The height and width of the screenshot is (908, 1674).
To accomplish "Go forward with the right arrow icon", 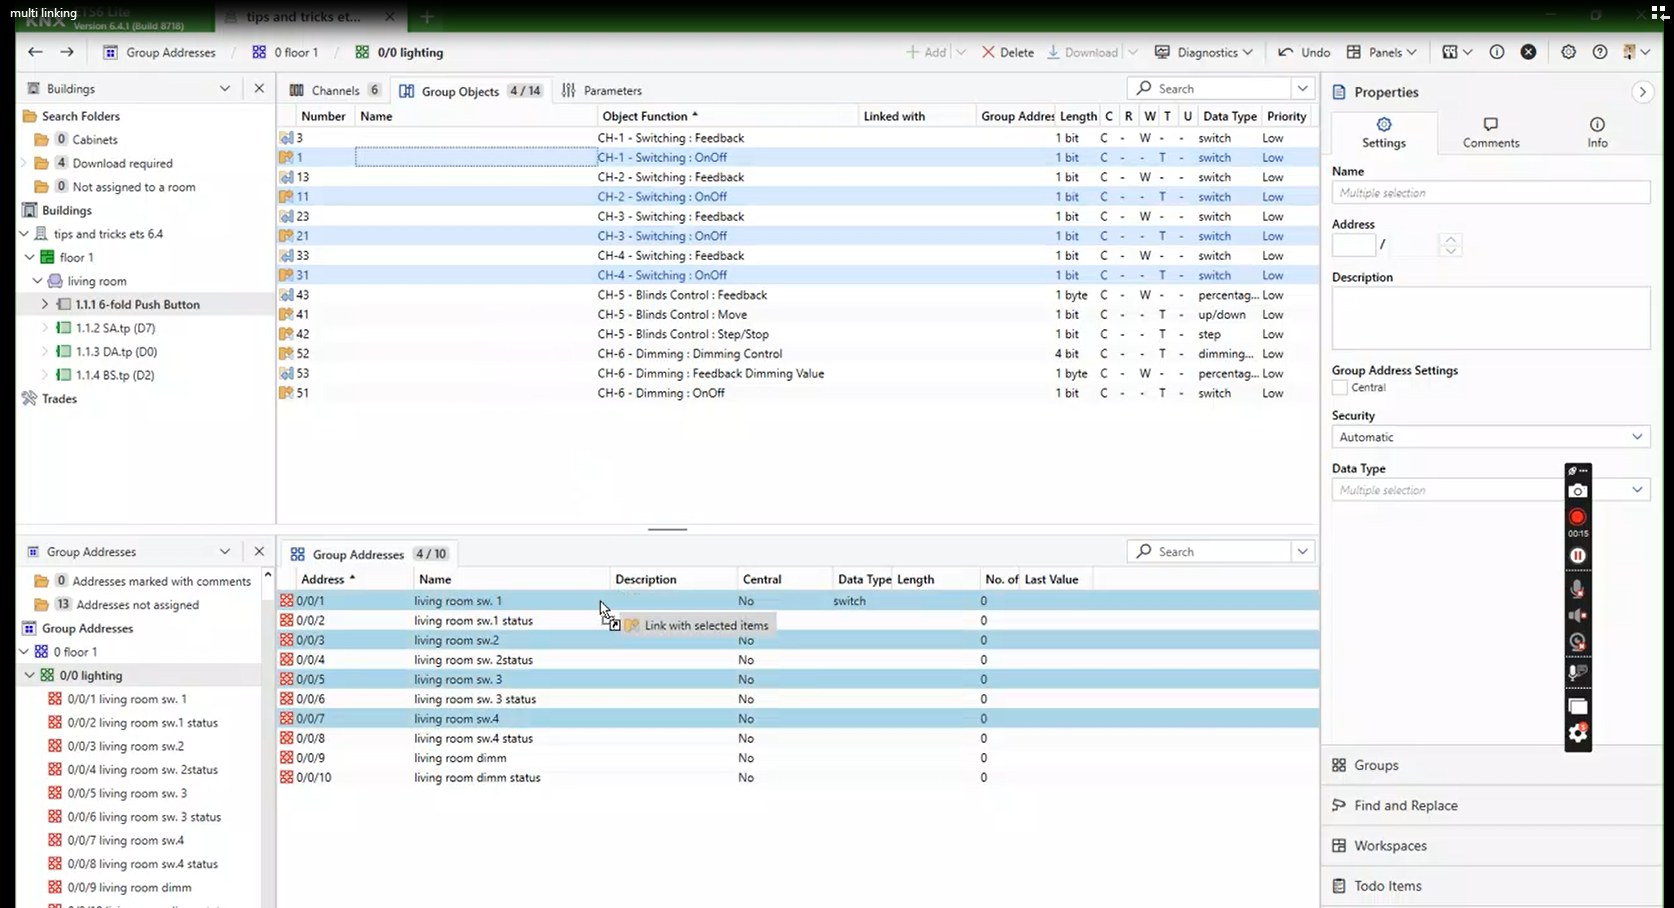I will 67,52.
